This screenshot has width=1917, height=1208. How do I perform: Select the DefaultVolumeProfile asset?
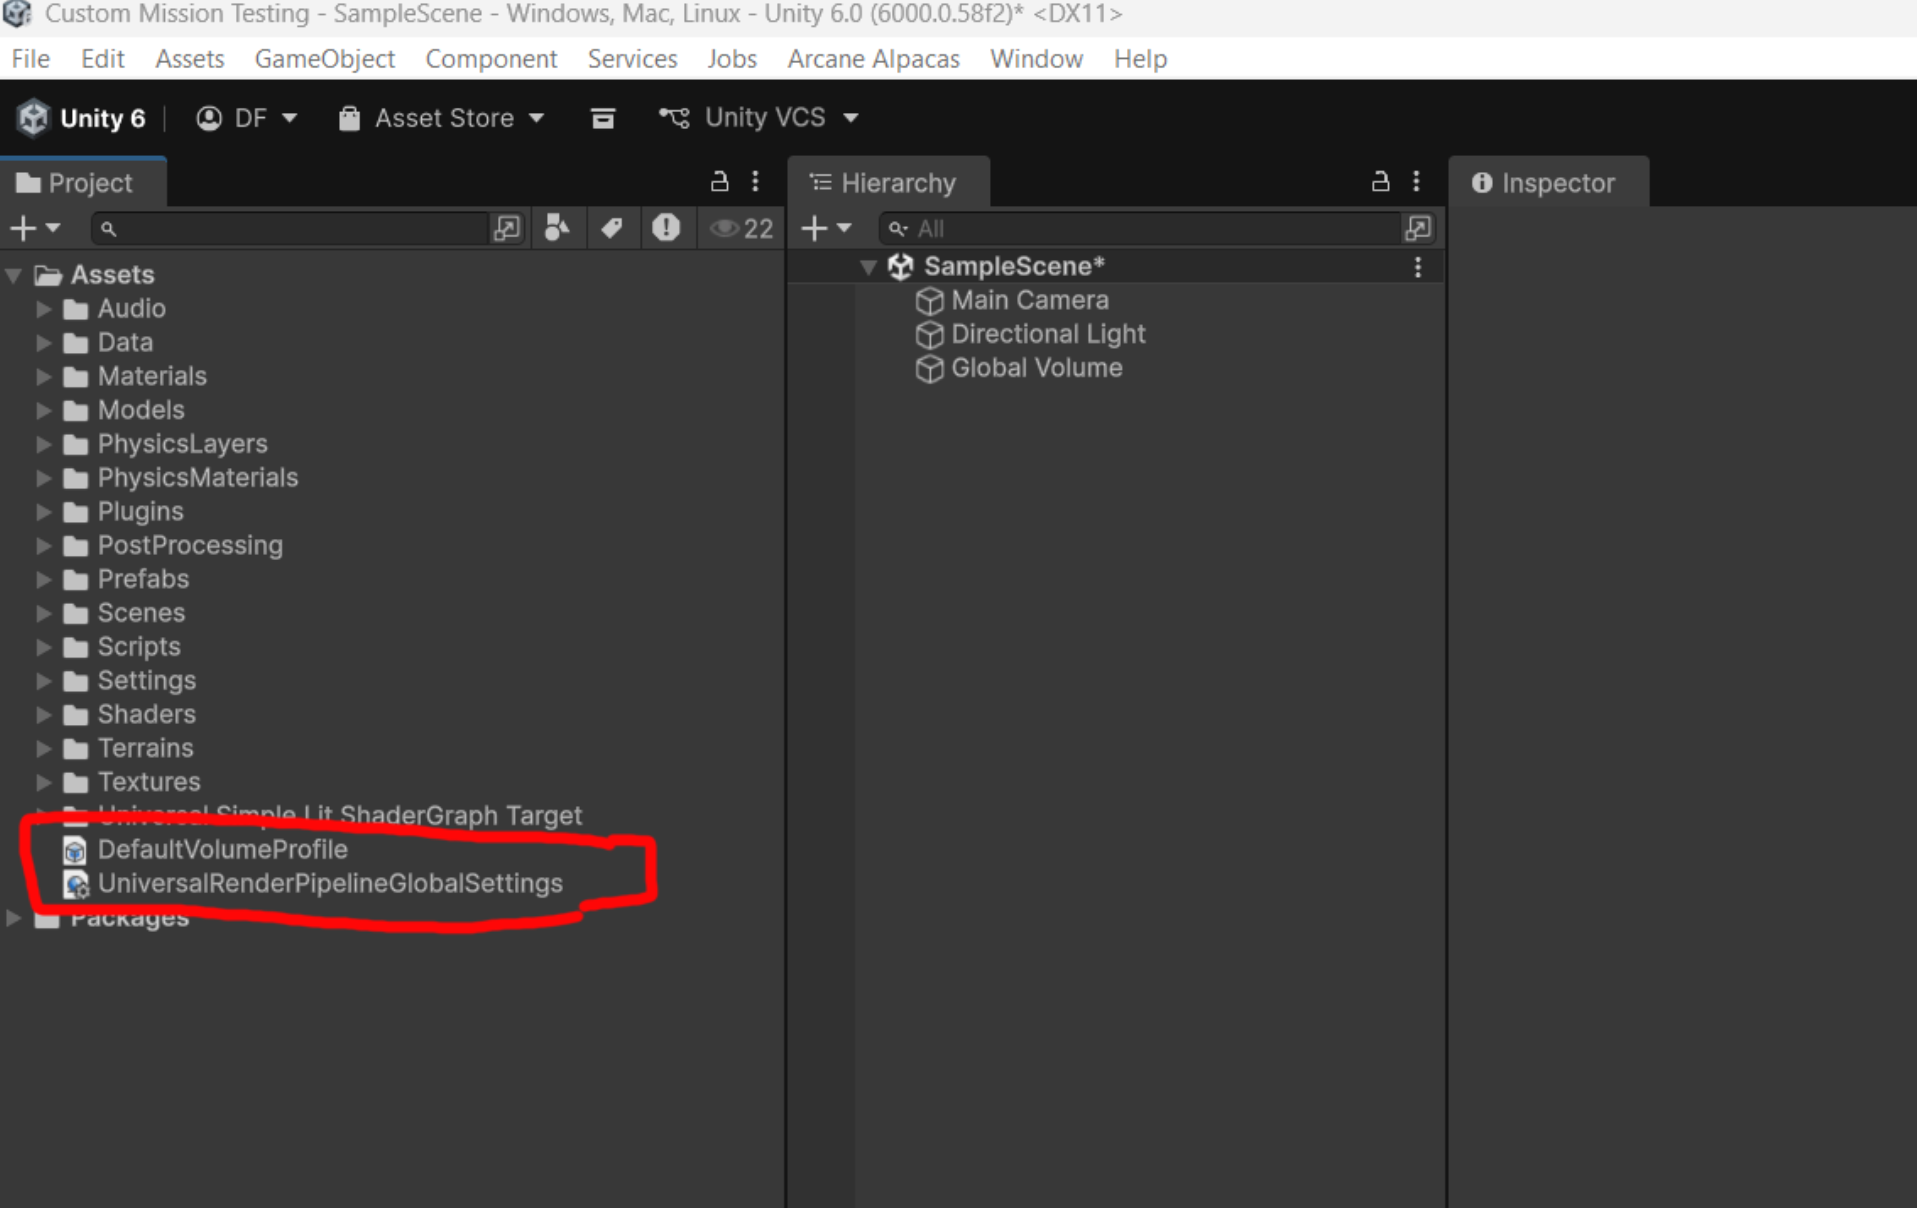tap(222, 850)
